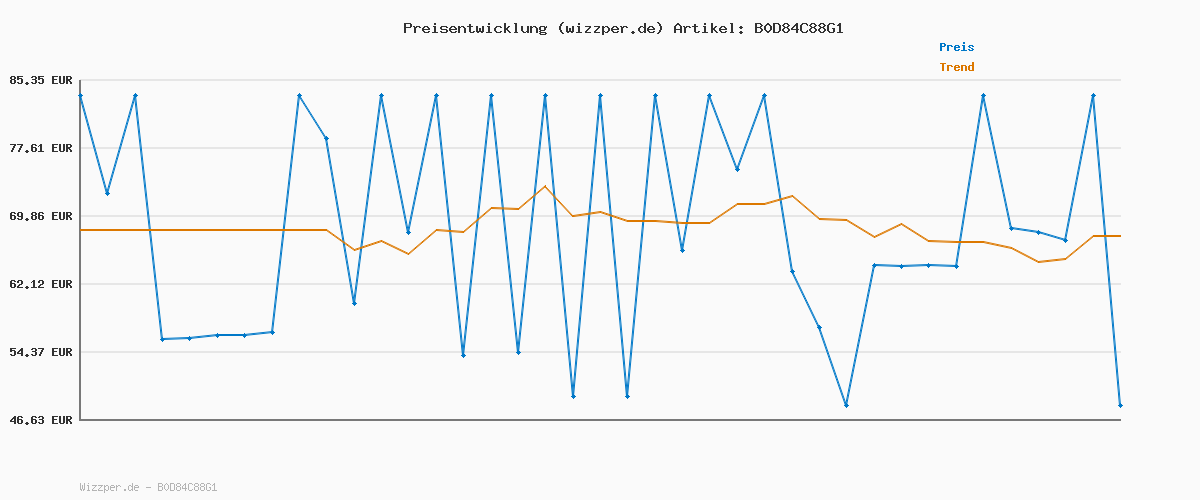
Task: Select the price point near 78 EUR
Action: [x=326, y=138]
